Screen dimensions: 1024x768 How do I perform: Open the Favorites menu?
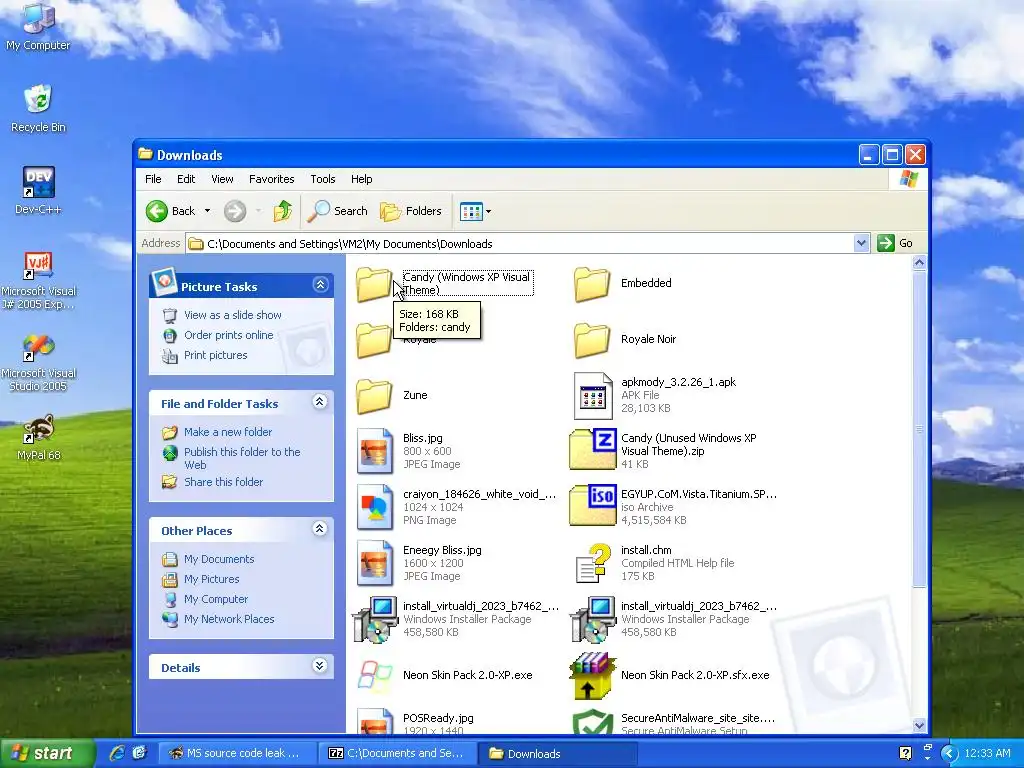pos(272,179)
